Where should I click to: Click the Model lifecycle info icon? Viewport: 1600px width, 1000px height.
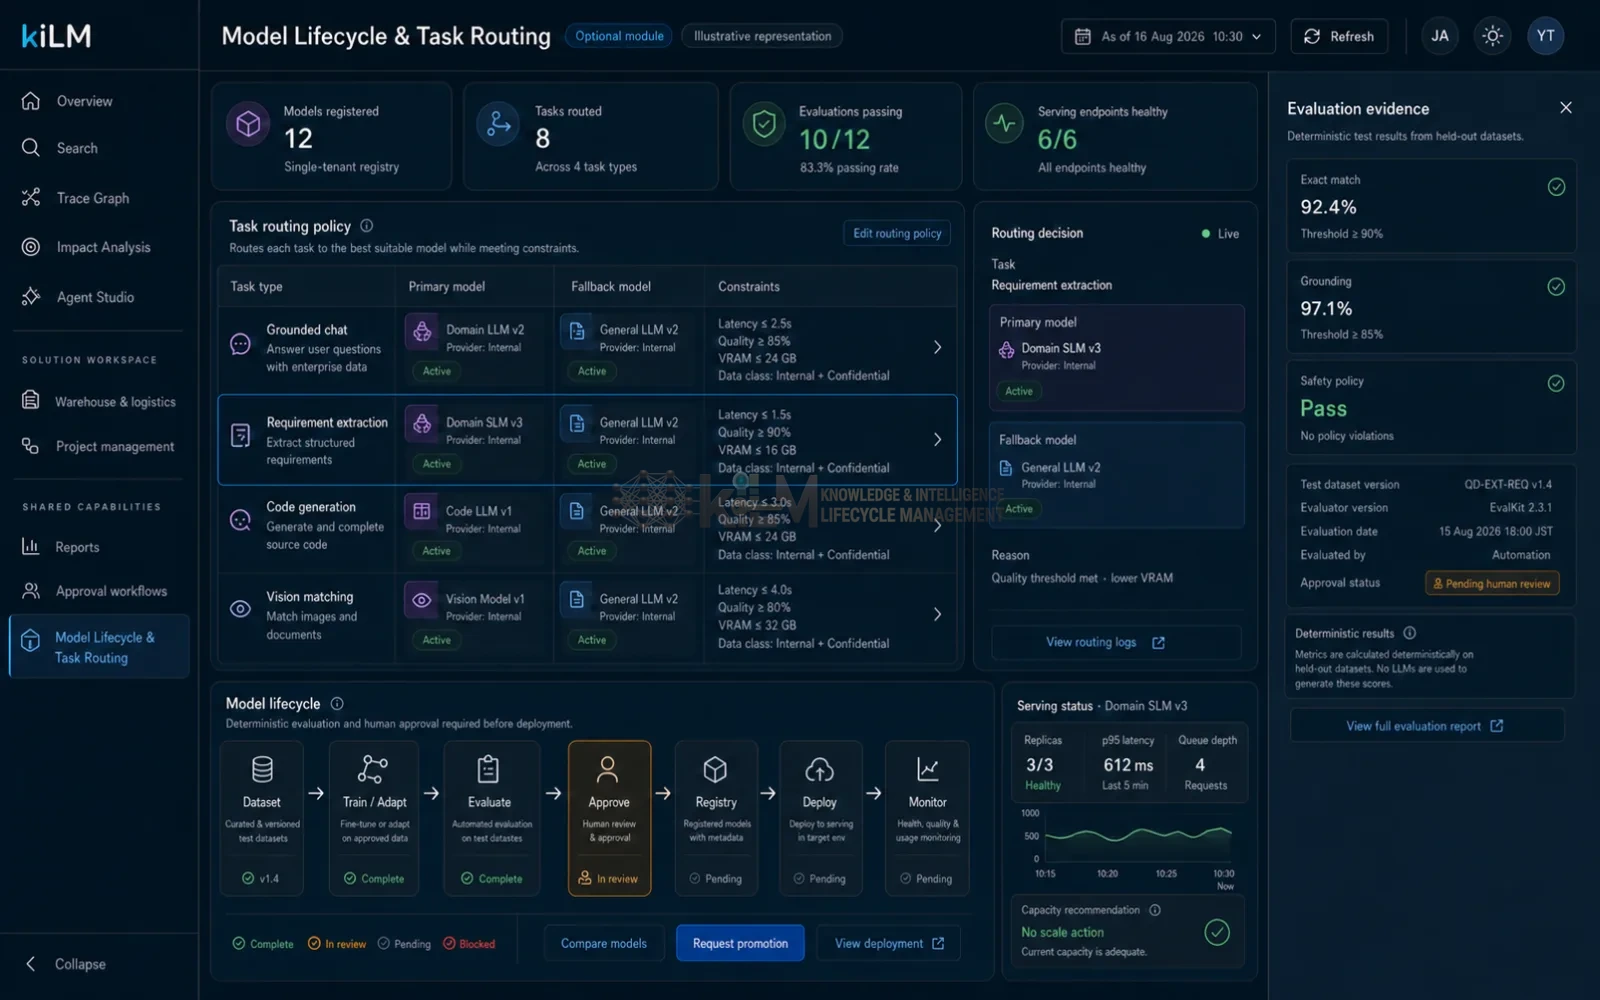click(x=337, y=703)
